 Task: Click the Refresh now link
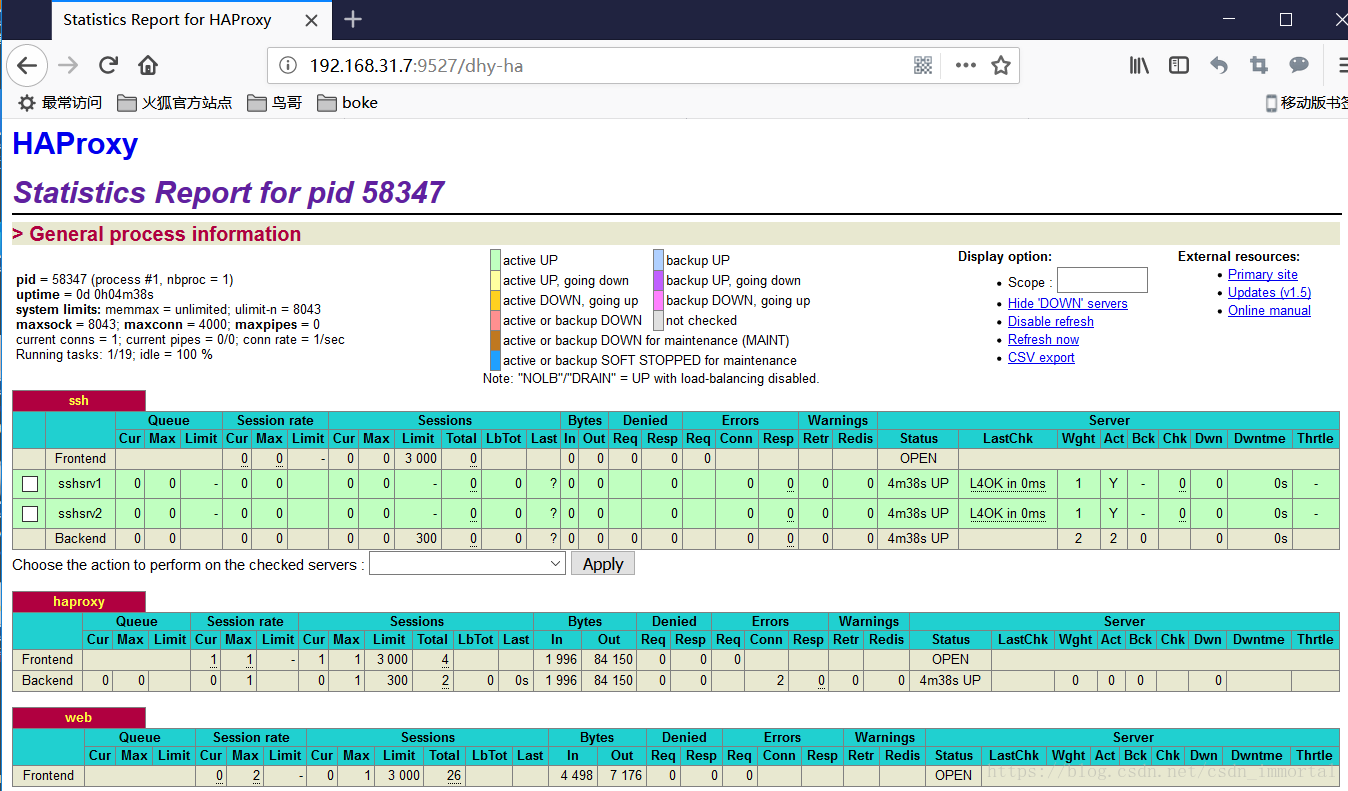pos(1043,340)
